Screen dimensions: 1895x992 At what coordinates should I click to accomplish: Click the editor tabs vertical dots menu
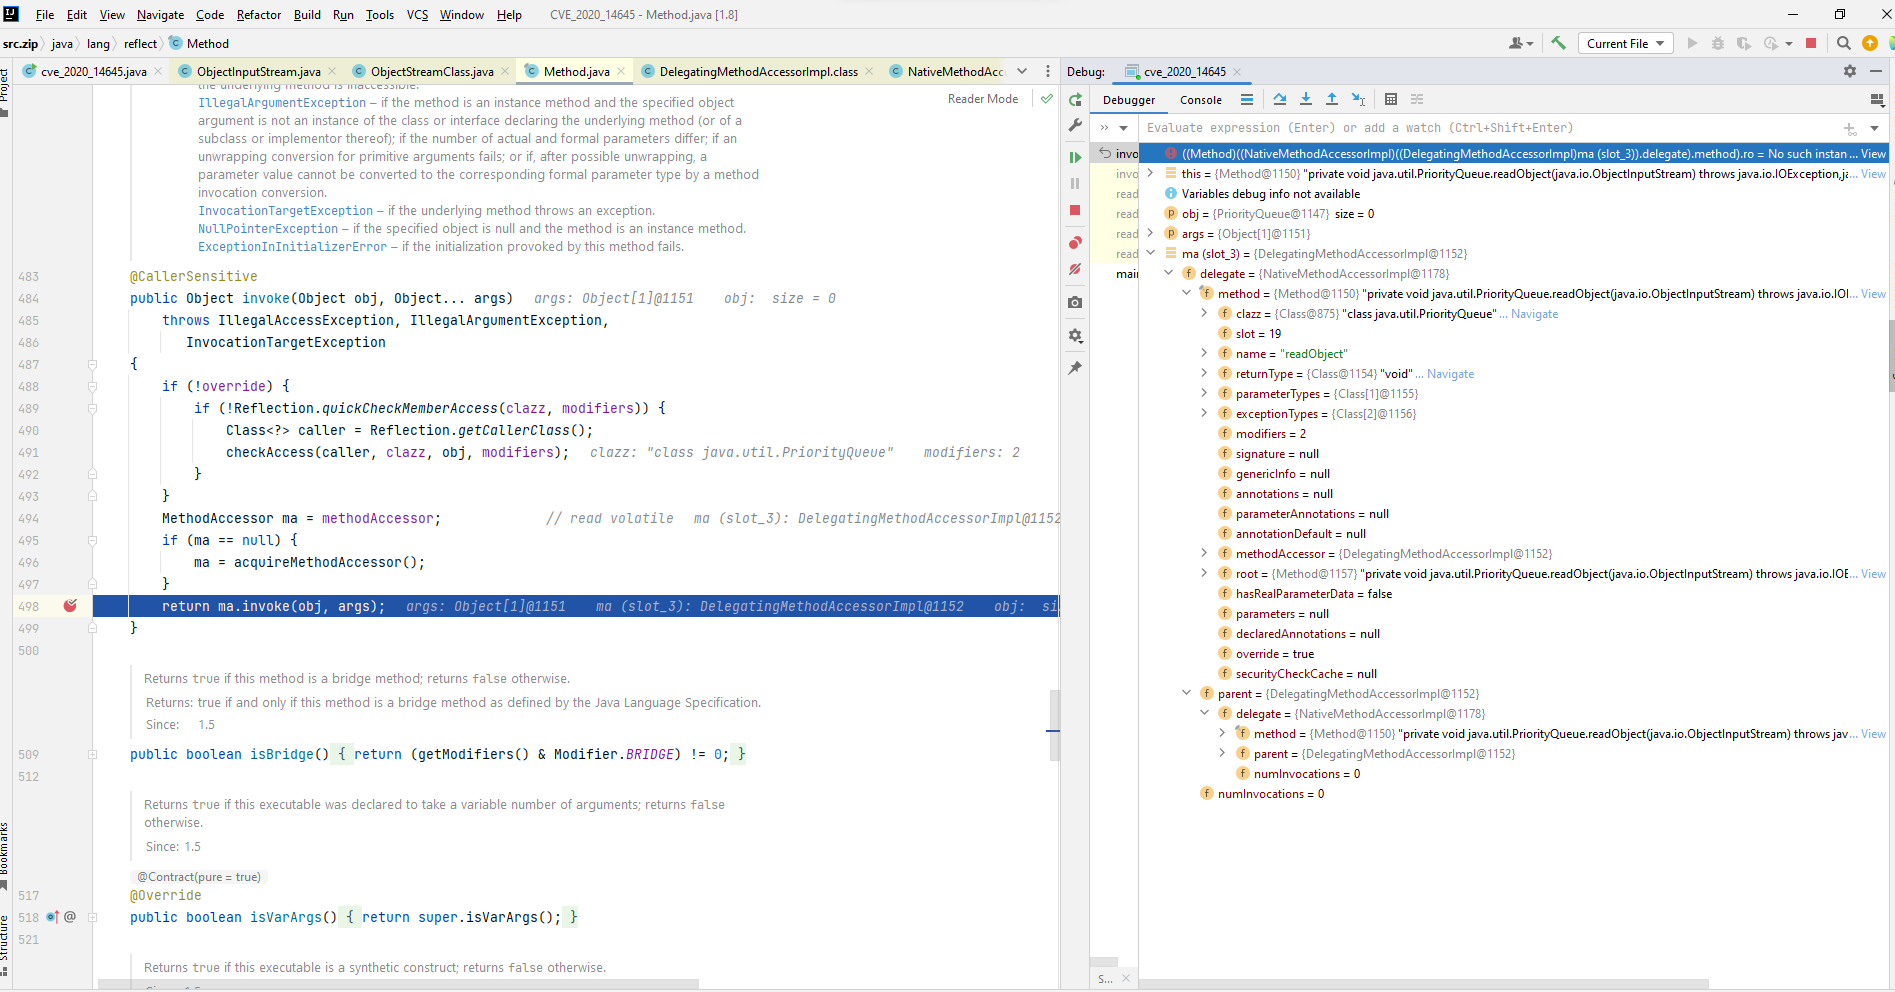[1048, 71]
